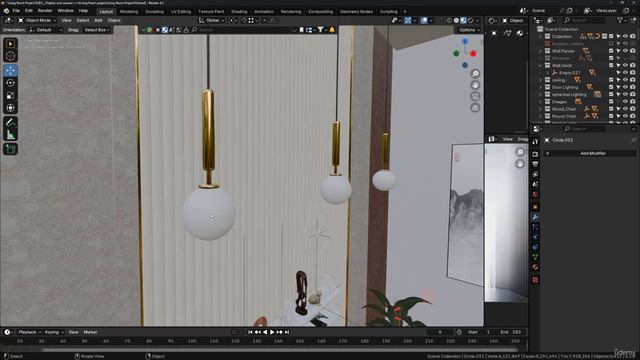Click the outliner filter funnel icon
640x360 pixels.
620,20
